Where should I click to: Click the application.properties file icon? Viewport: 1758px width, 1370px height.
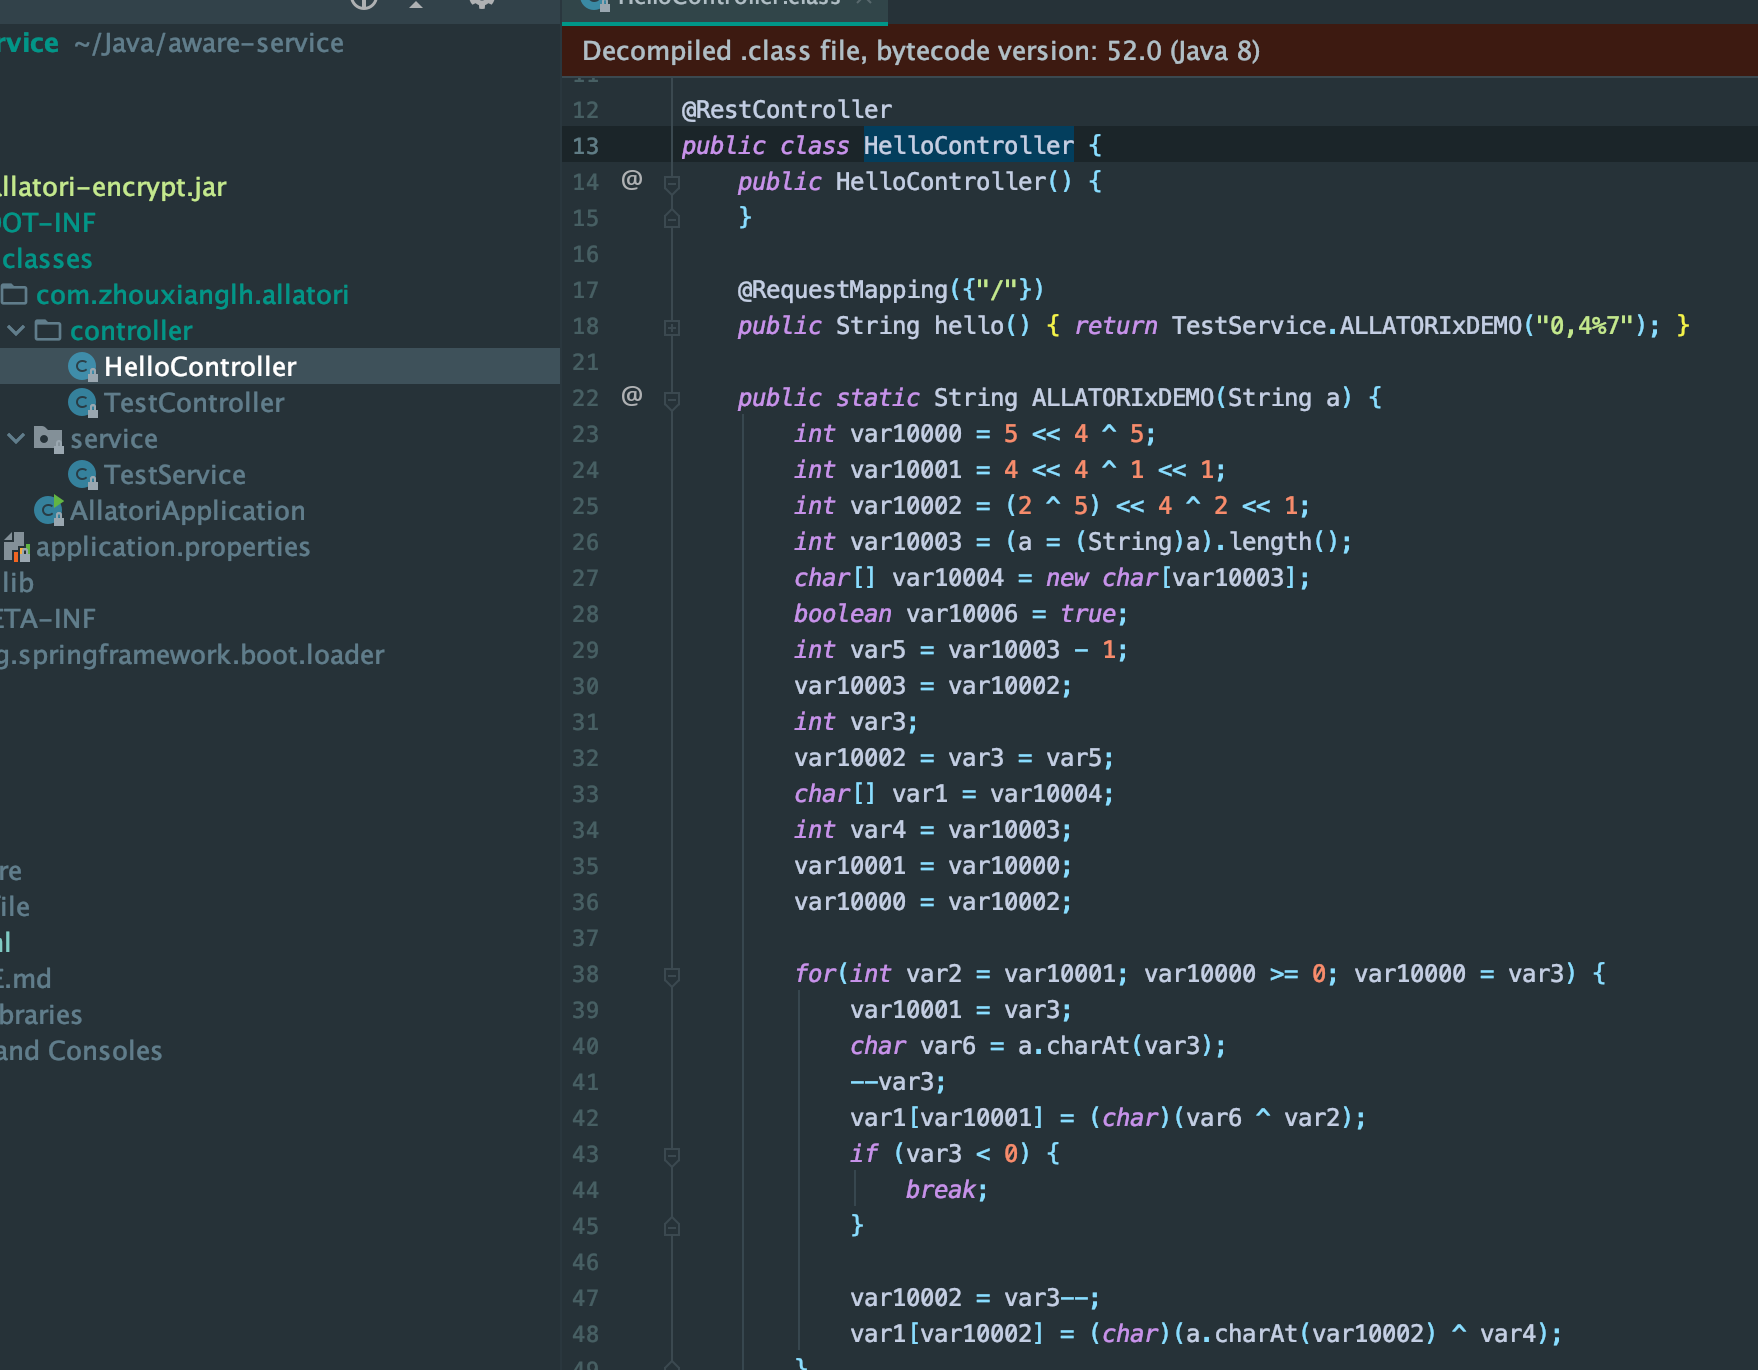(x=16, y=547)
